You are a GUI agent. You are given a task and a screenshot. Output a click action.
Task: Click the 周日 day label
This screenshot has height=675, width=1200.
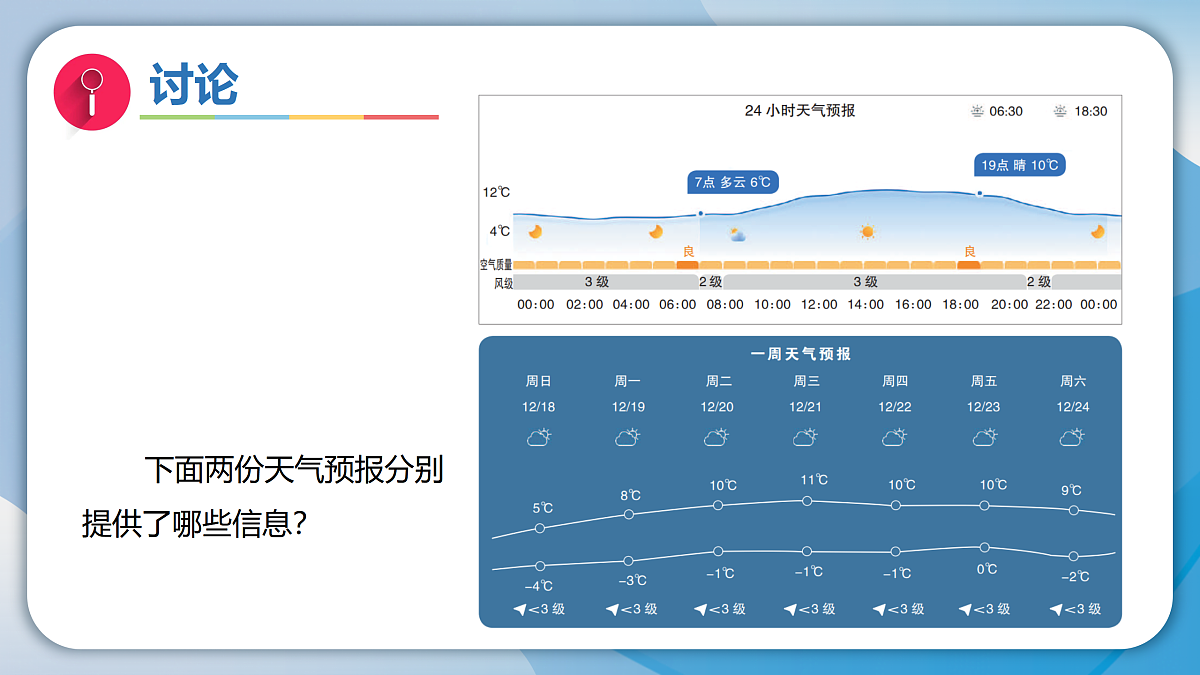[539, 381]
